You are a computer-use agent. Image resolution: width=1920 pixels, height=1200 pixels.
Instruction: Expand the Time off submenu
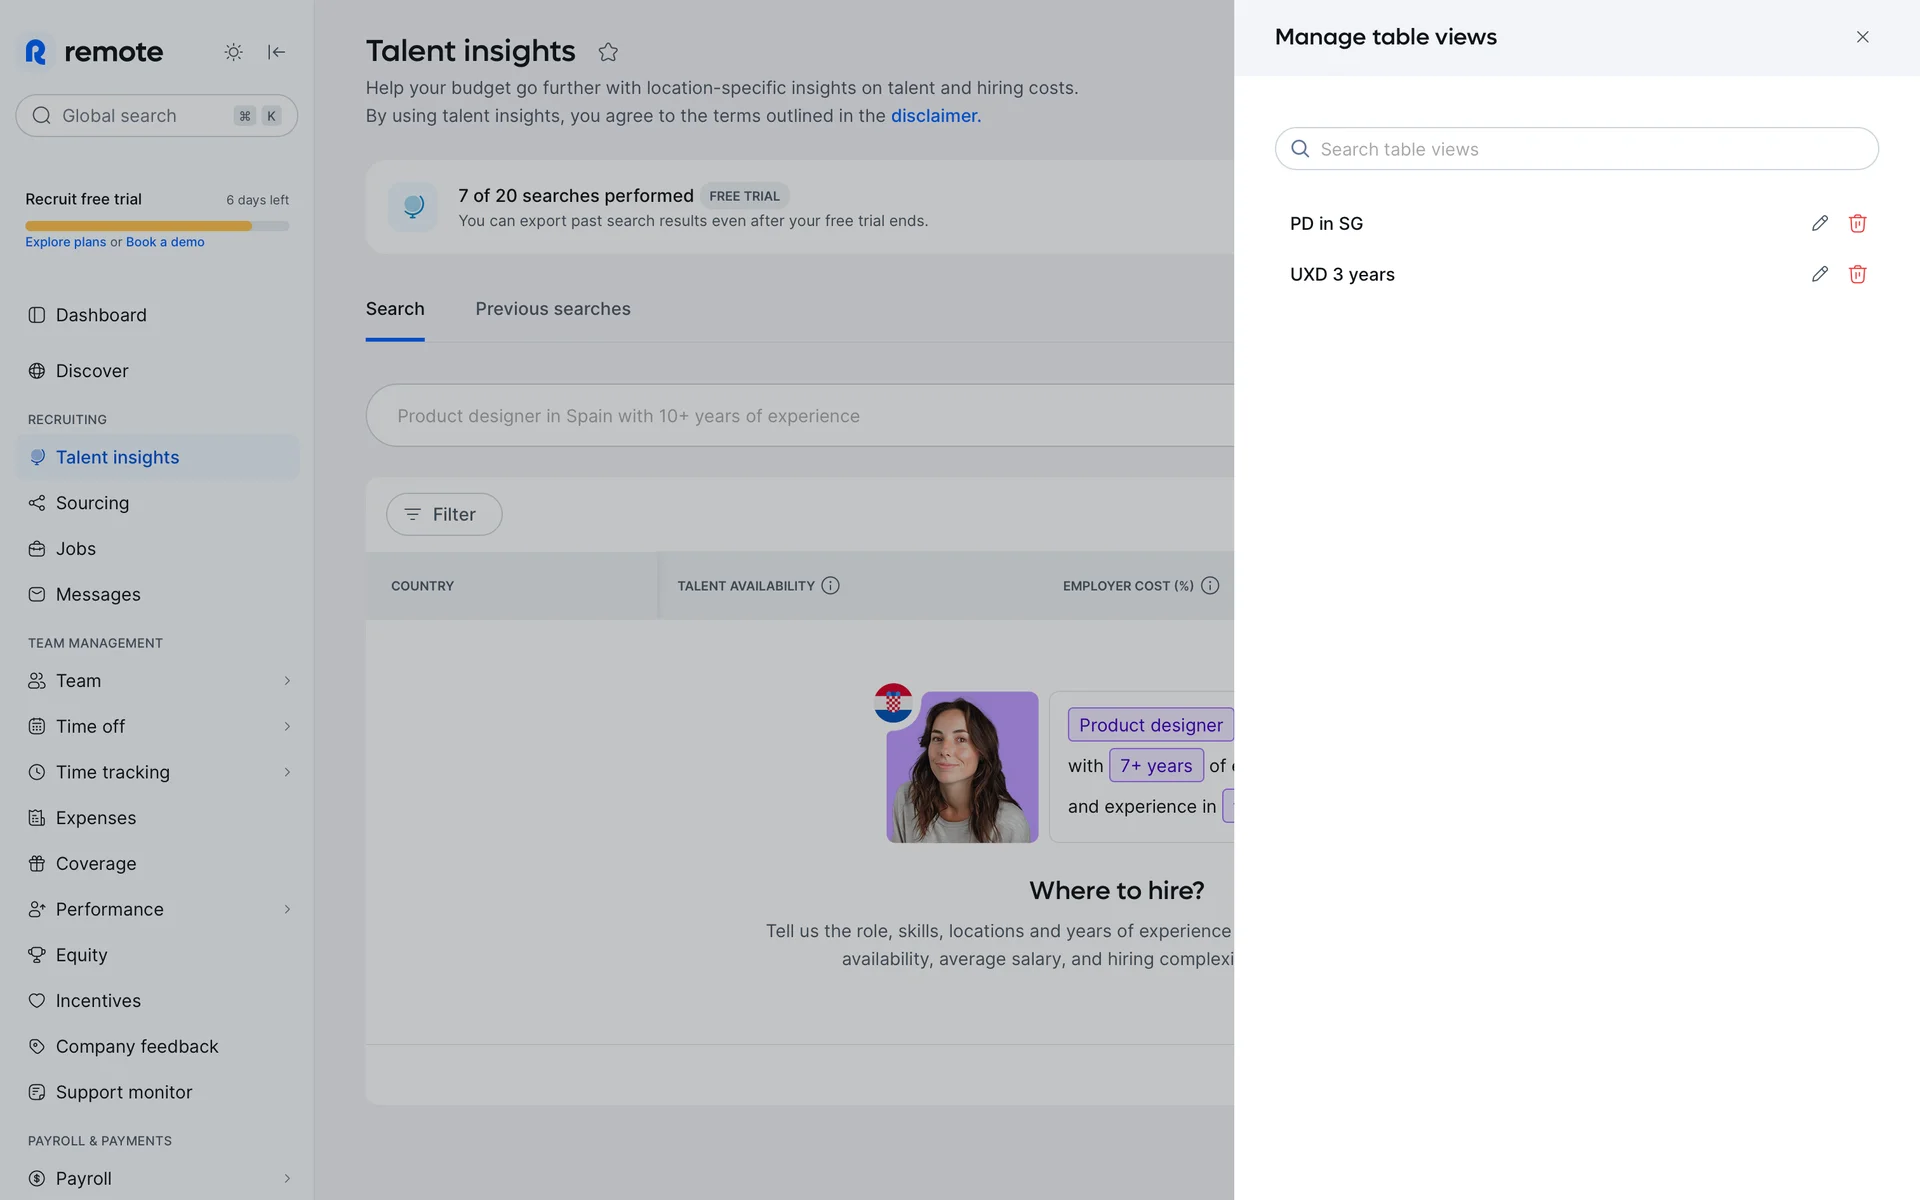[287, 727]
